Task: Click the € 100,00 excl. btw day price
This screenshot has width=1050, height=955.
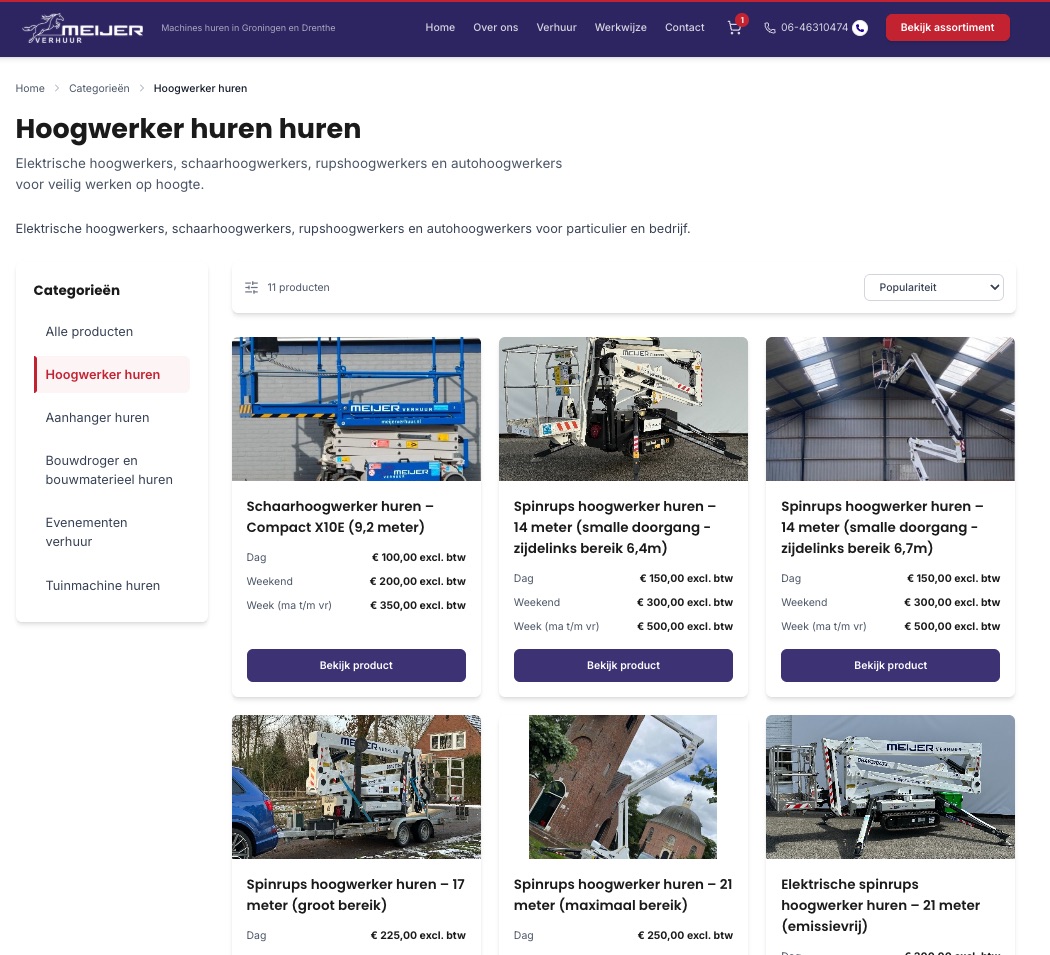Action: [x=419, y=557]
